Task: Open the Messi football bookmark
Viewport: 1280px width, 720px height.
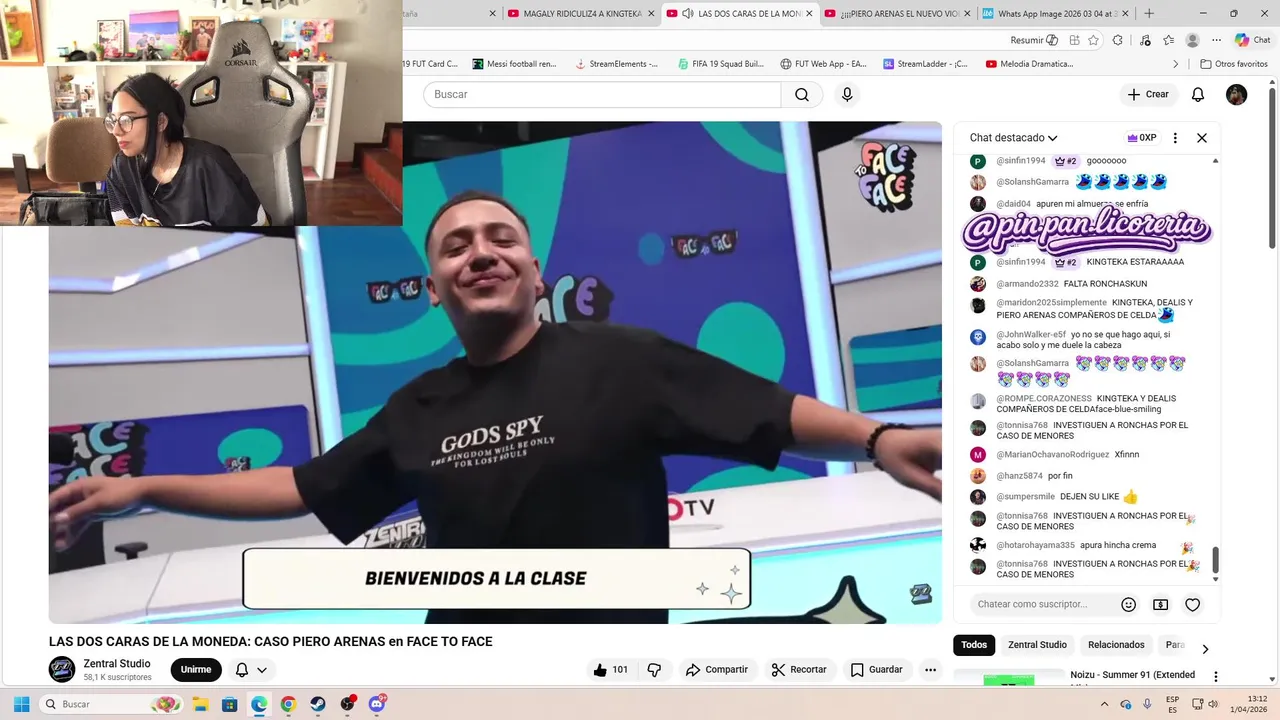Action: [x=514, y=64]
